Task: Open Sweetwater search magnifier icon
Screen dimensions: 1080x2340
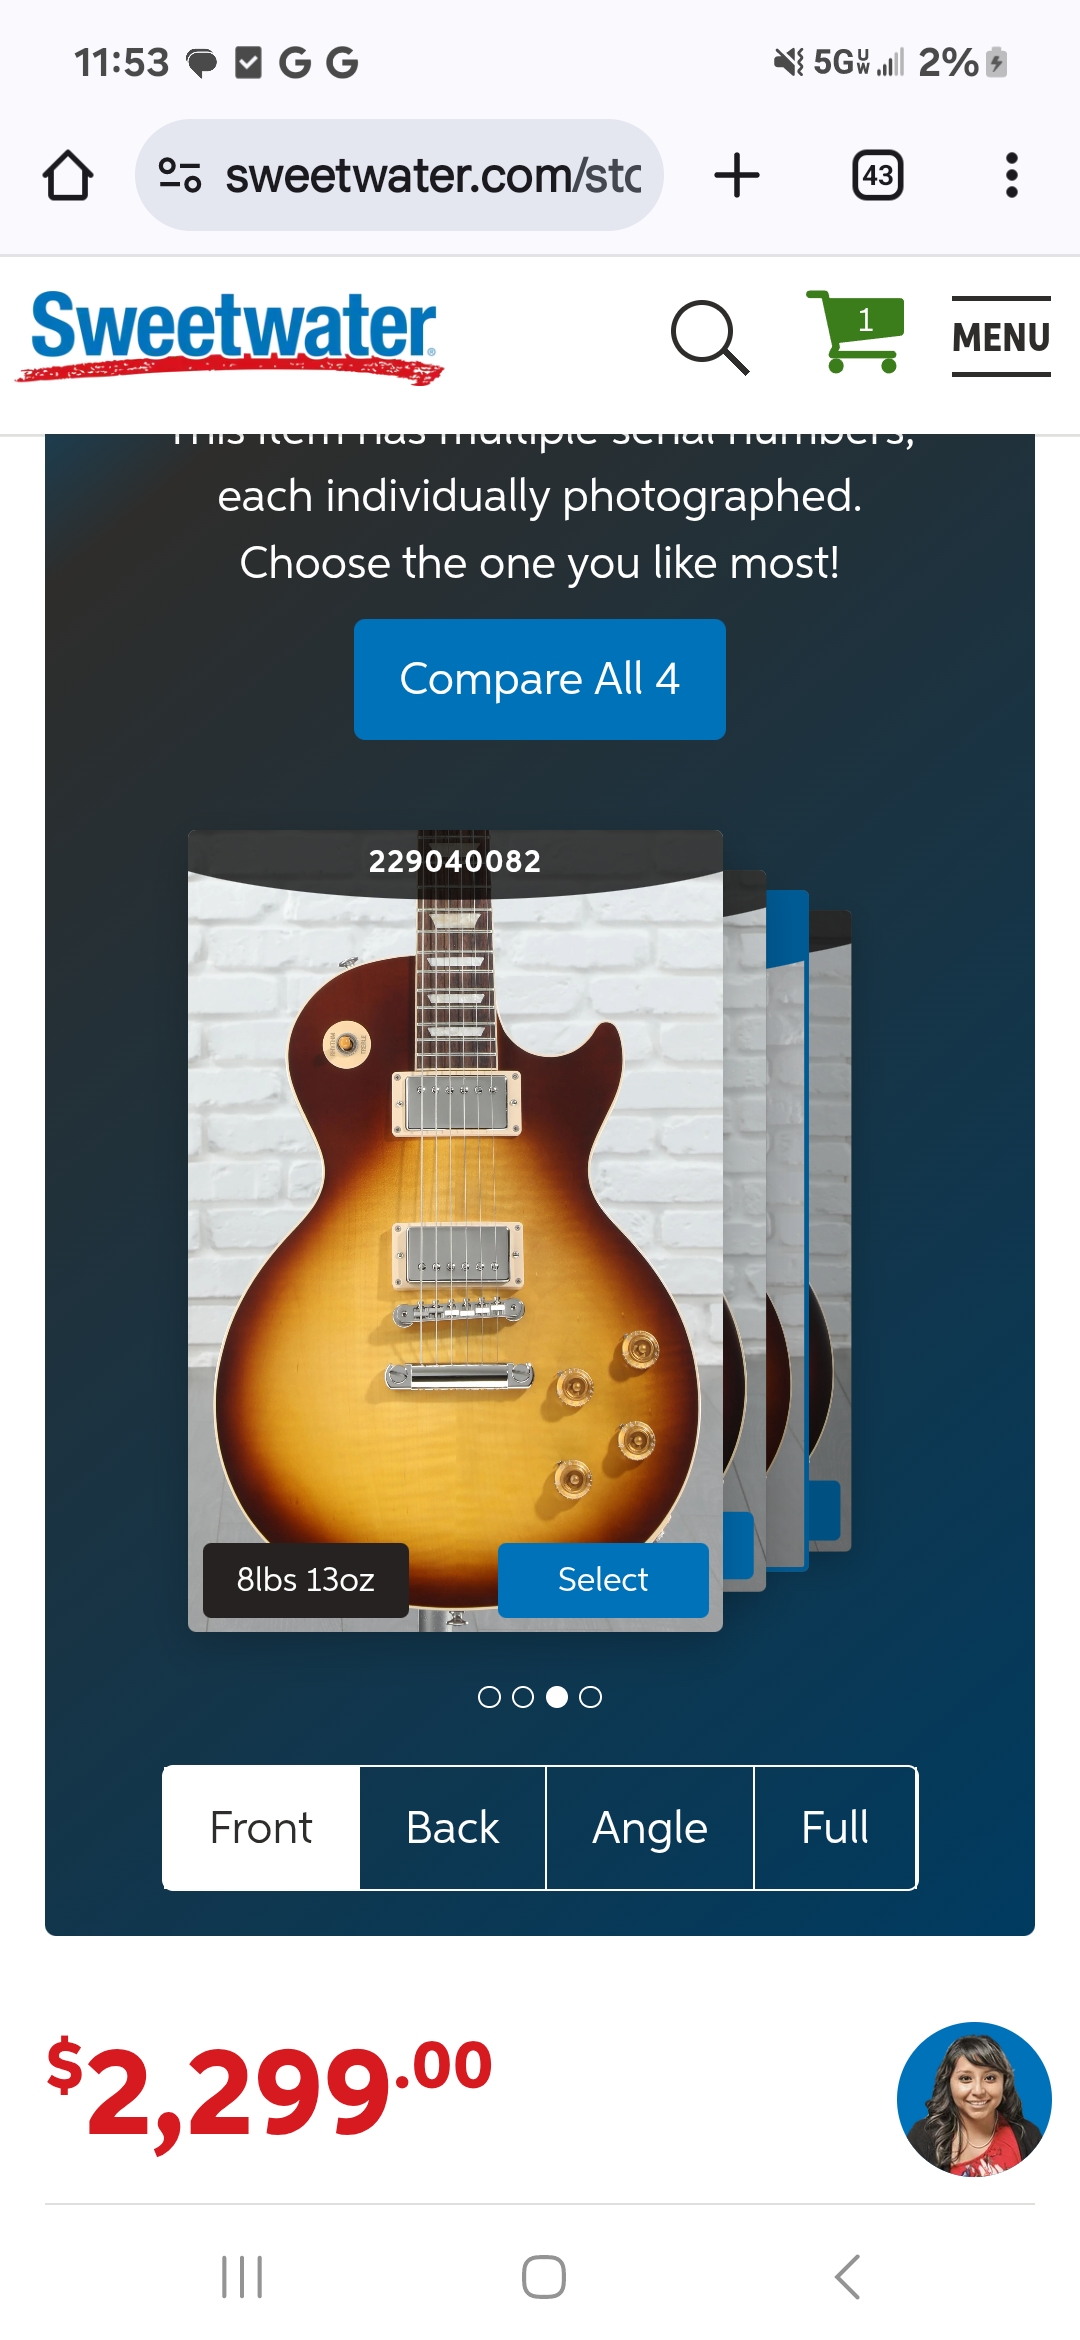Action: click(x=709, y=337)
